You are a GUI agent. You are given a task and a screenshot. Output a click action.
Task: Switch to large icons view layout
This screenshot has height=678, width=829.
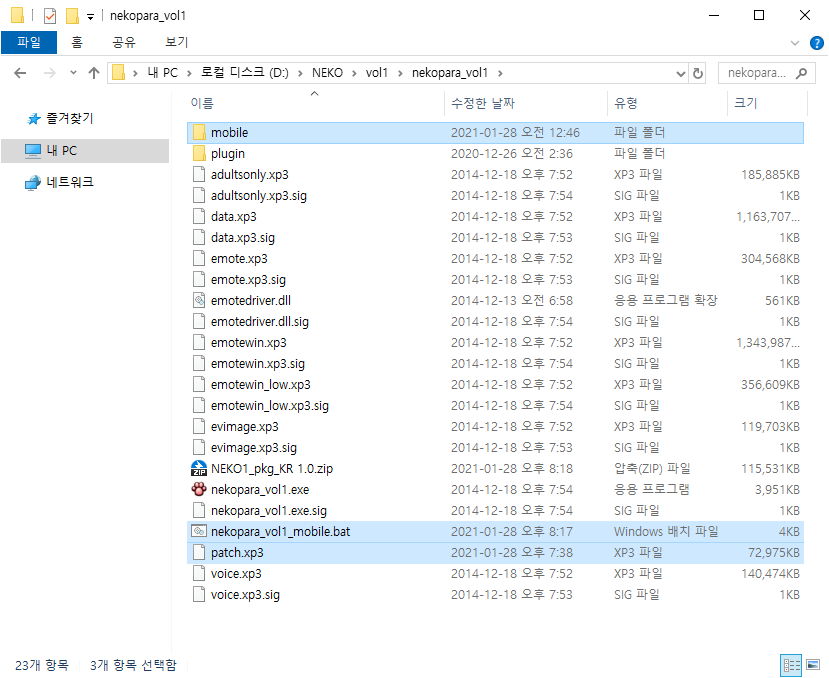coord(813,665)
